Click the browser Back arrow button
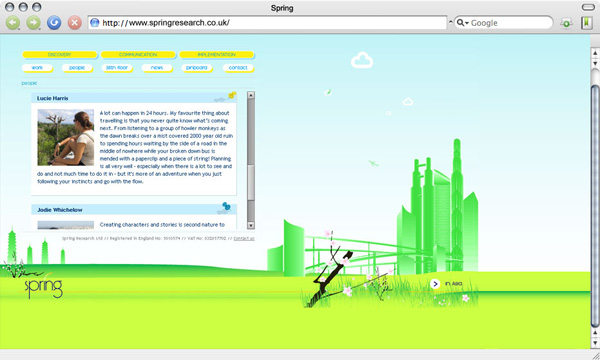600x360 pixels. [x=13, y=23]
